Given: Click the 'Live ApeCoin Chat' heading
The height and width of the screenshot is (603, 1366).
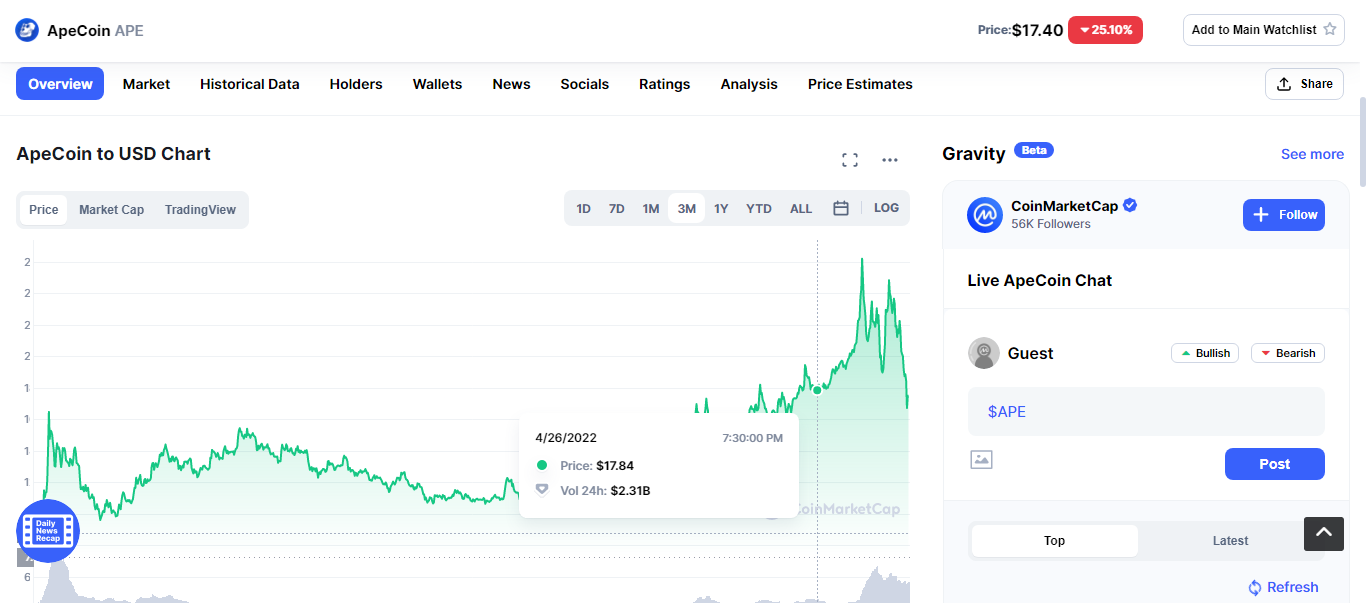Looking at the screenshot, I should [x=1040, y=280].
